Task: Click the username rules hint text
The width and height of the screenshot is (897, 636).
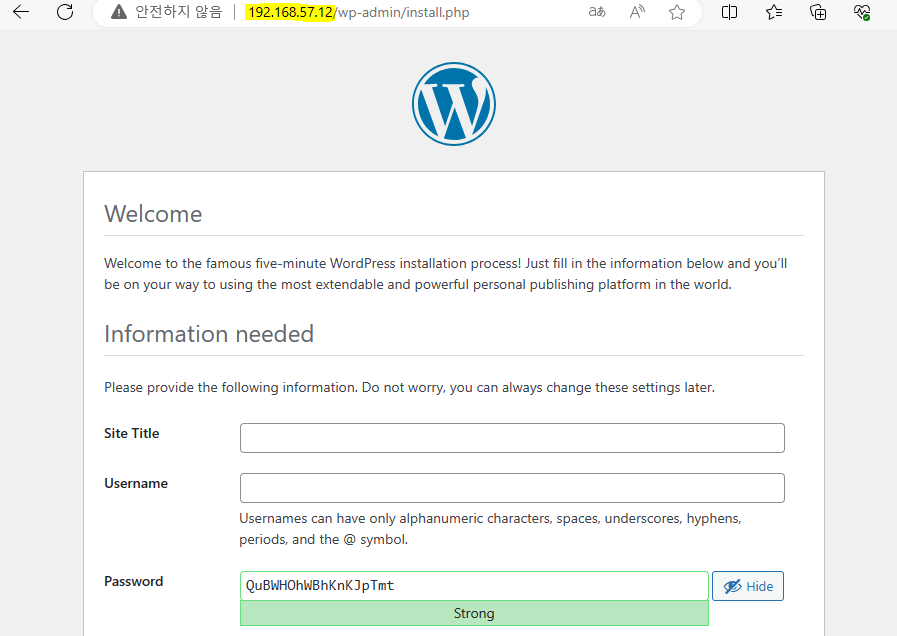Action: (x=490, y=529)
